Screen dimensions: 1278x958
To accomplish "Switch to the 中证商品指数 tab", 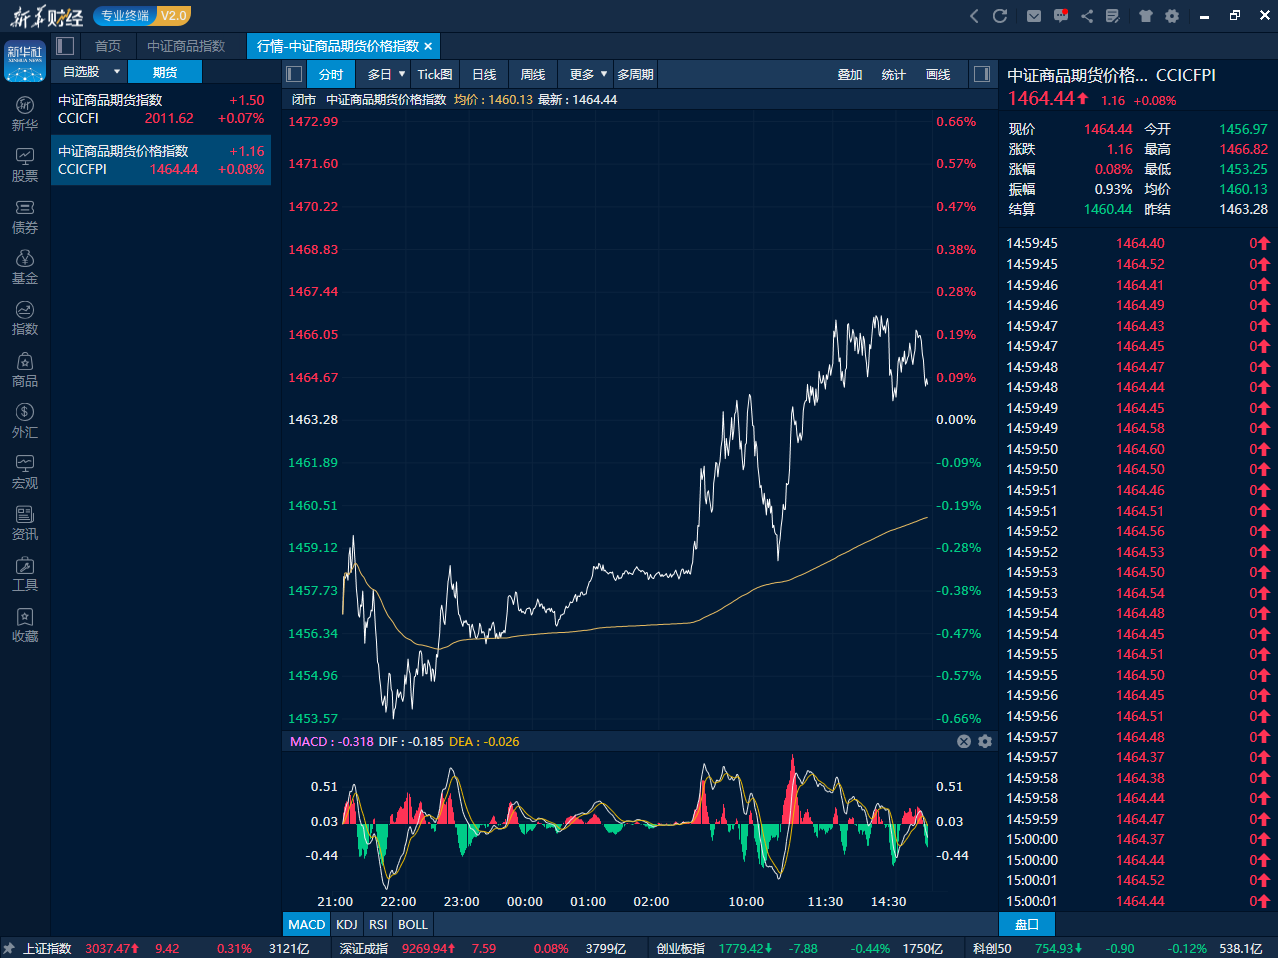I will coord(186,46).
